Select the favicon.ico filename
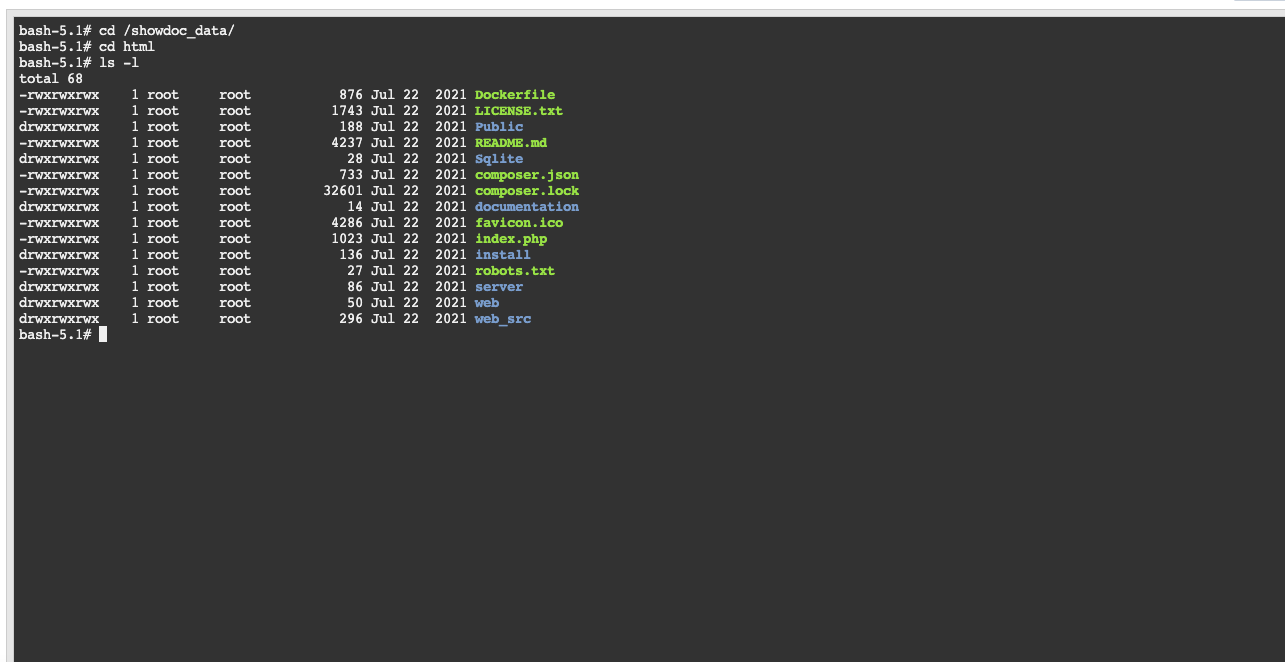Image resolution: width=1285 pixels, height=662 pixels. pos(518,222)
